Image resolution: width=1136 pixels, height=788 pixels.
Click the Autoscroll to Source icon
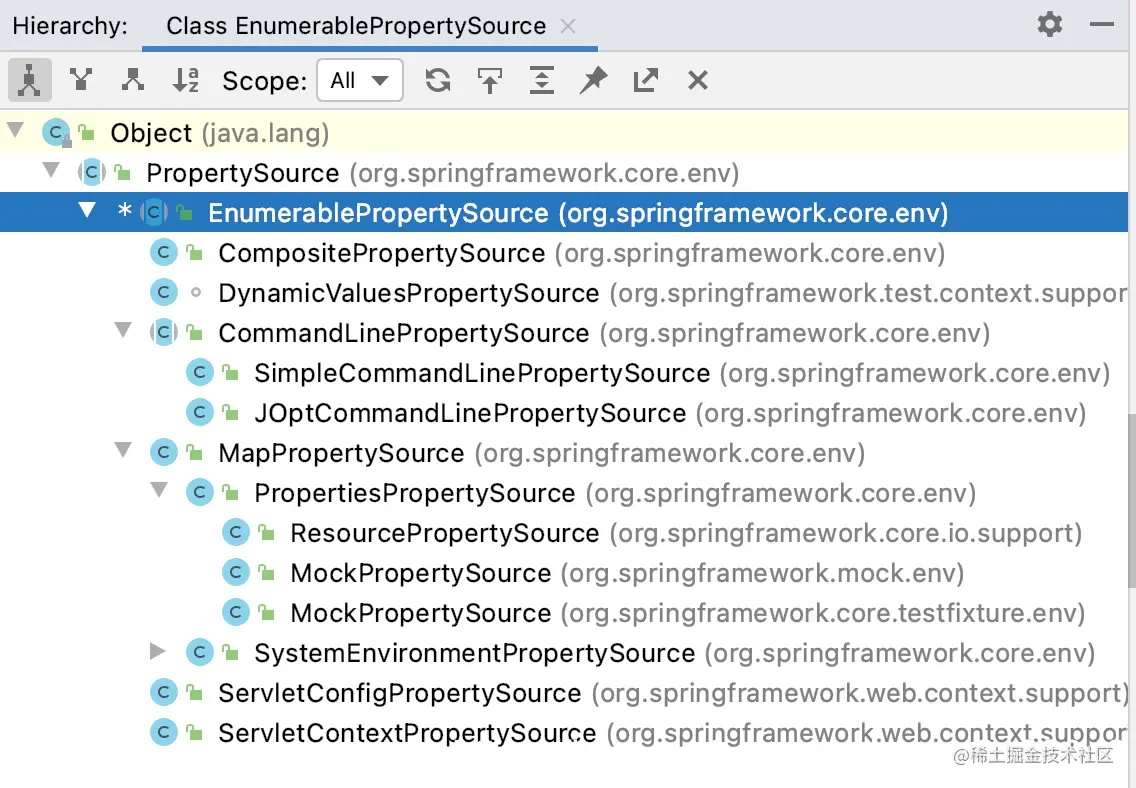point(490,80)
